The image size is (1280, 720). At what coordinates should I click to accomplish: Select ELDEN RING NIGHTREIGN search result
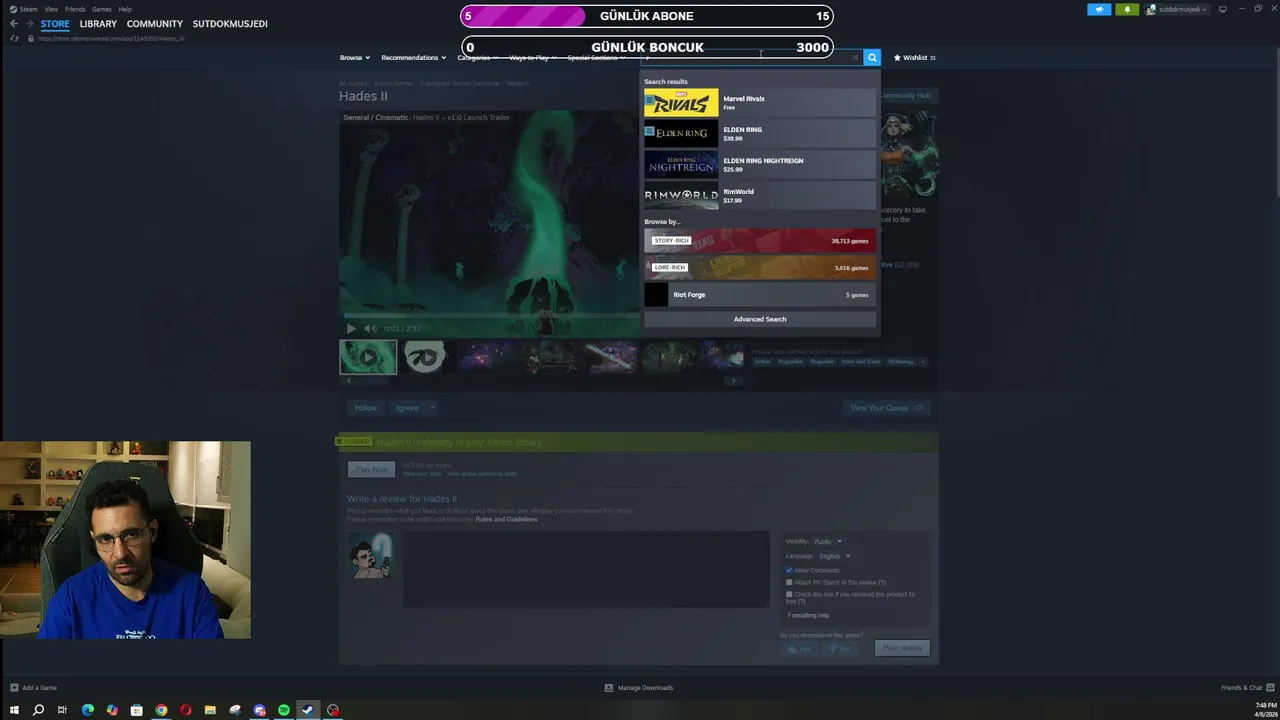[760, 164]
